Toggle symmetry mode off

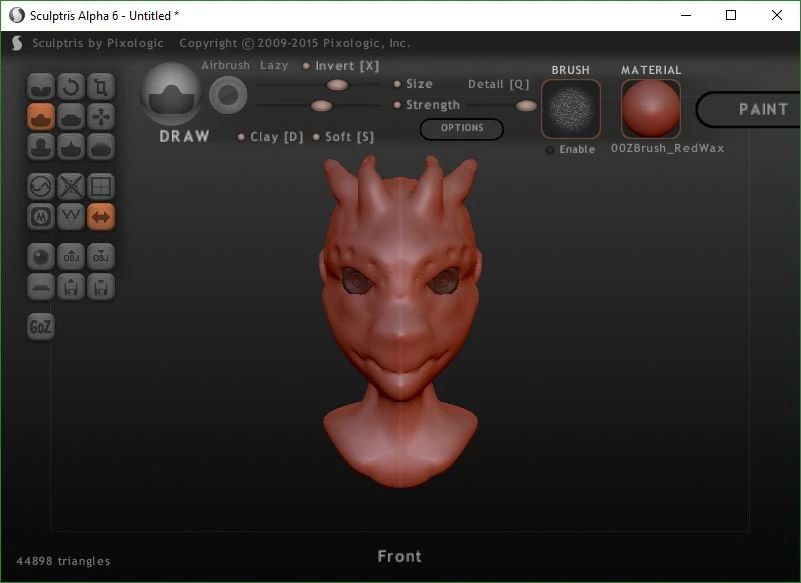[x=101, y=216]
